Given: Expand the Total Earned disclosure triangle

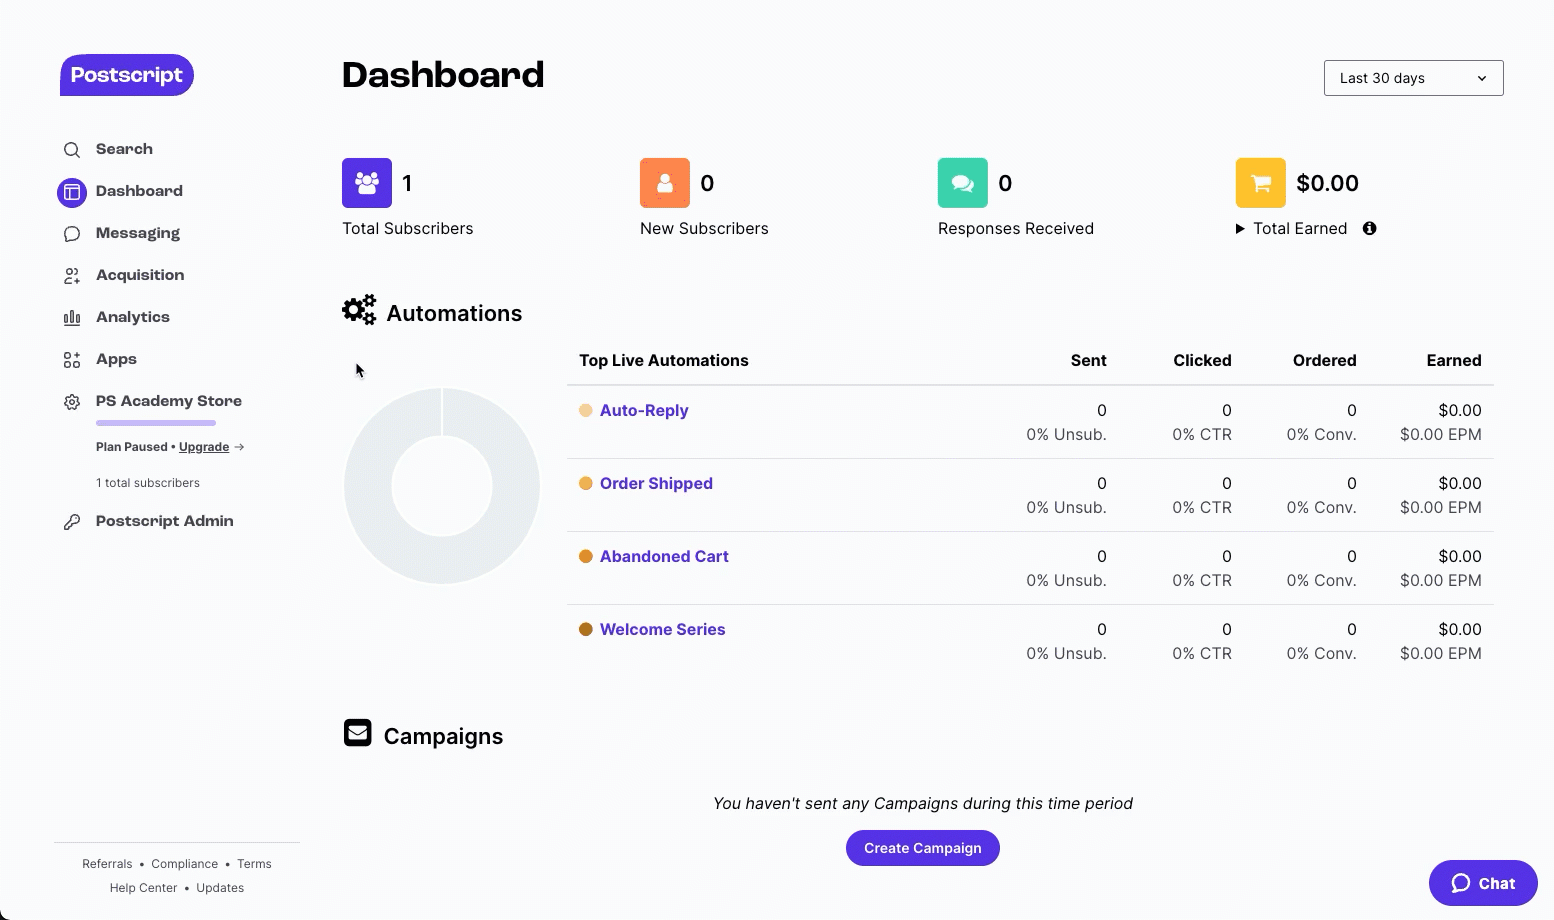Looking at the screenshot, I should pos(1240,229).
